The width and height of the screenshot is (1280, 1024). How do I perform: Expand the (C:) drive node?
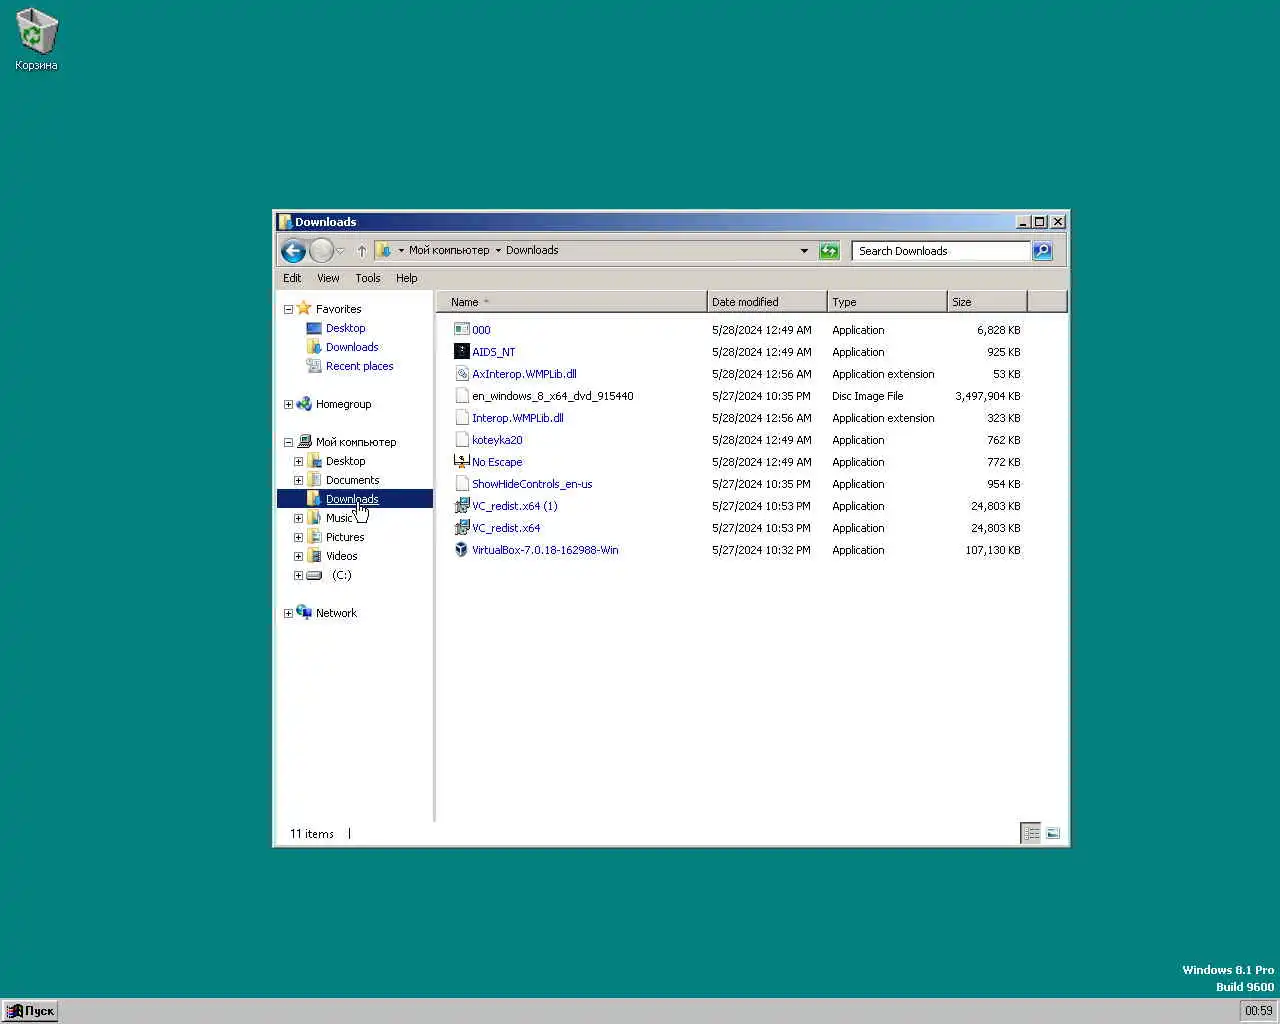tap(298, 576)
